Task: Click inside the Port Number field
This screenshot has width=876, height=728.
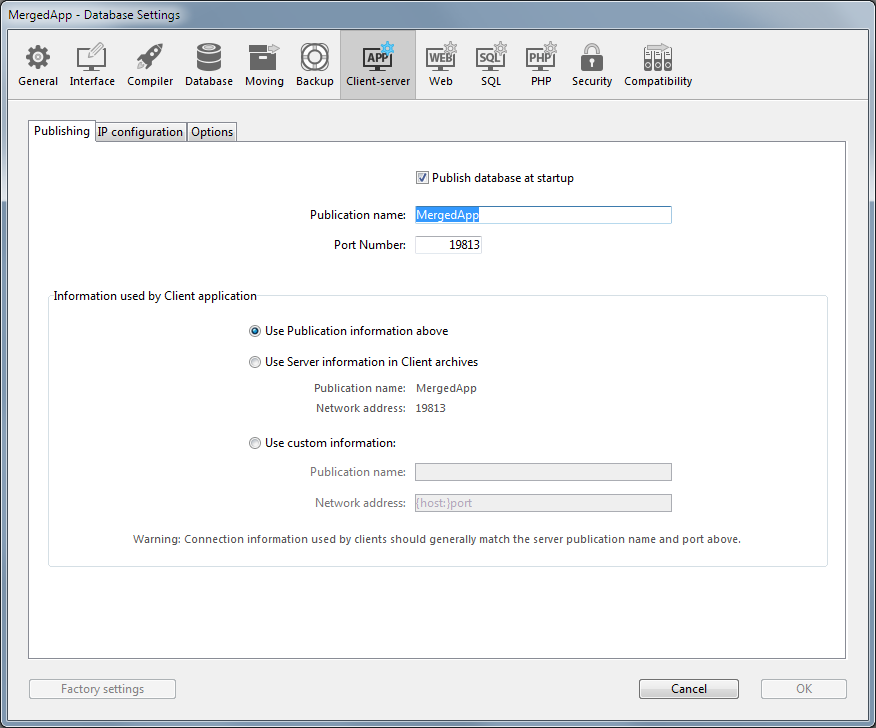Action: (x=448, y=244)
